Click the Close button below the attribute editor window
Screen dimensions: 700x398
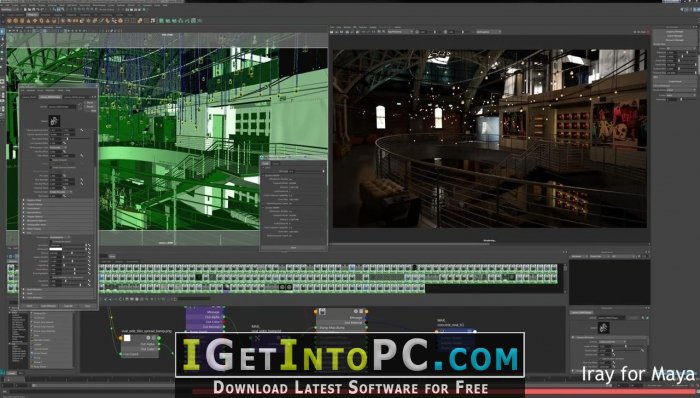click(x=88, y=306)
